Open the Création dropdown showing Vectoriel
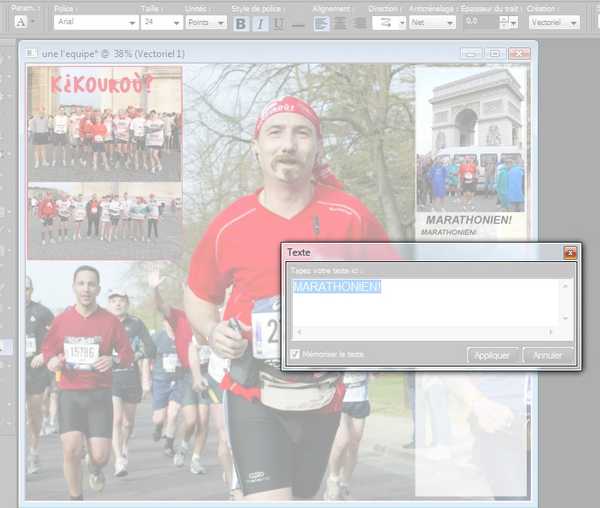The width and height of the screenshot is (600, 508). tap(554, 23)
